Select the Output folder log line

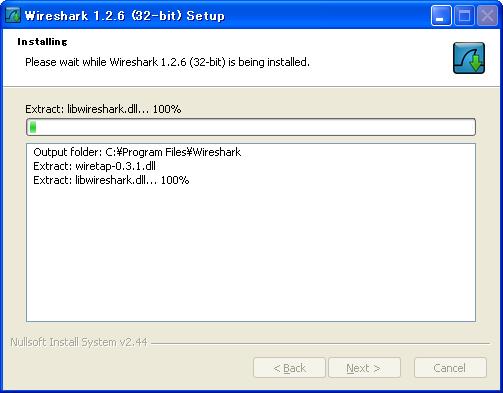click(137, 152)
